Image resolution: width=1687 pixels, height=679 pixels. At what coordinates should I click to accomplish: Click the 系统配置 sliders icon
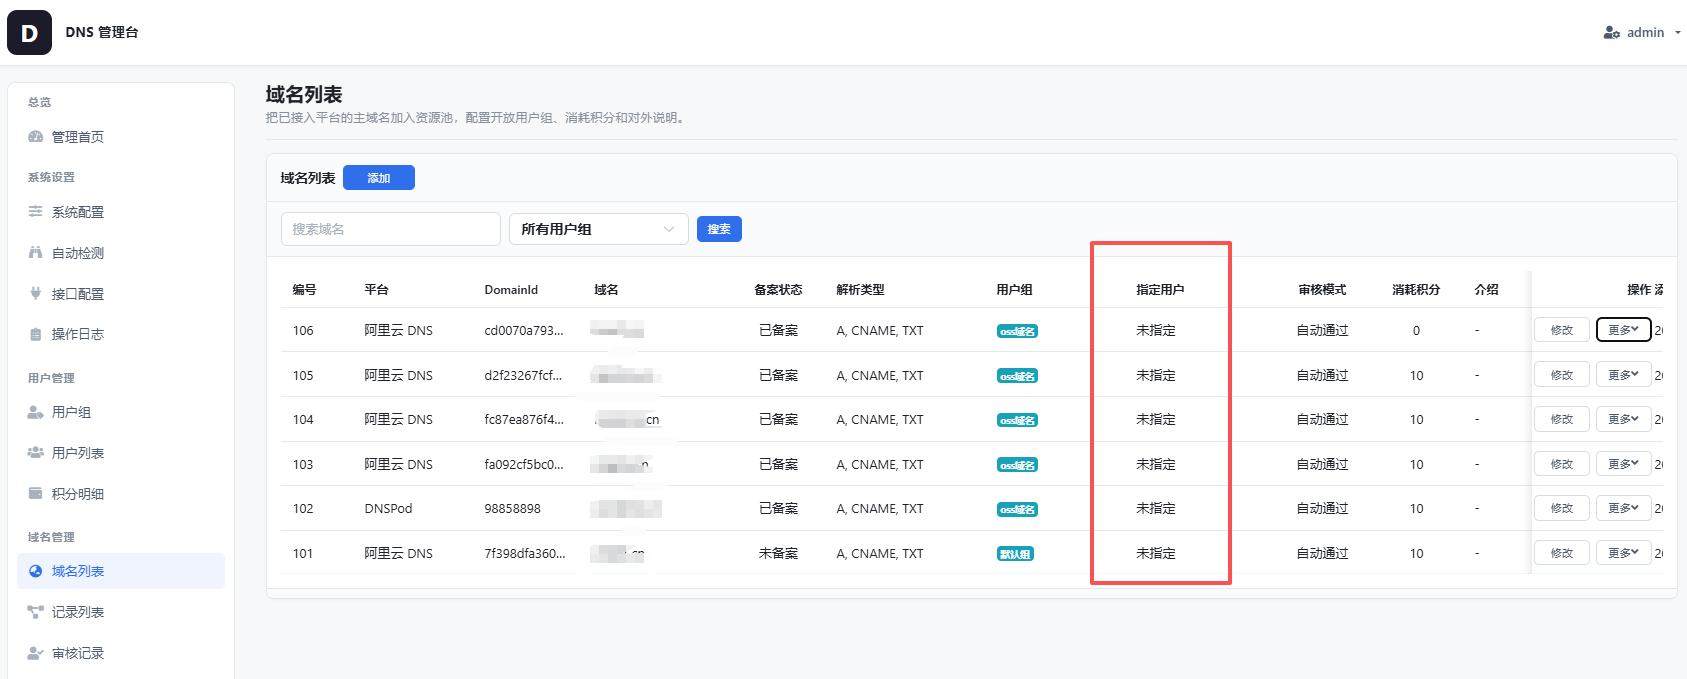[36, 212]
